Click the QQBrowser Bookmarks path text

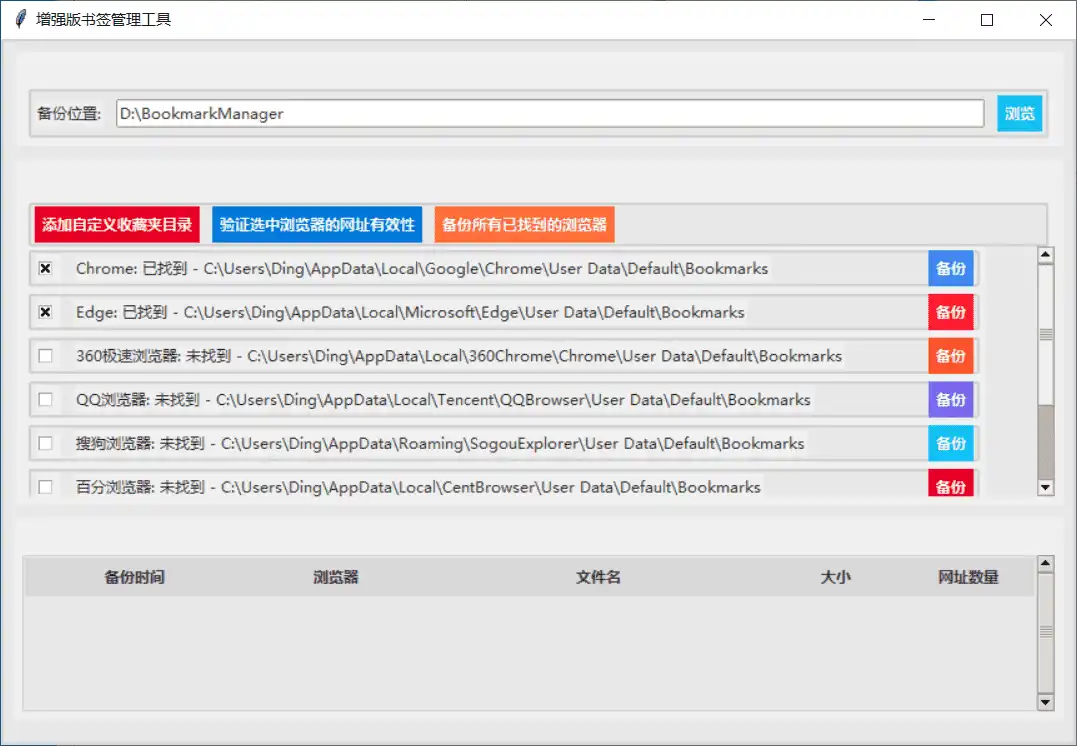pyautogui.click(x=513, y=400)
